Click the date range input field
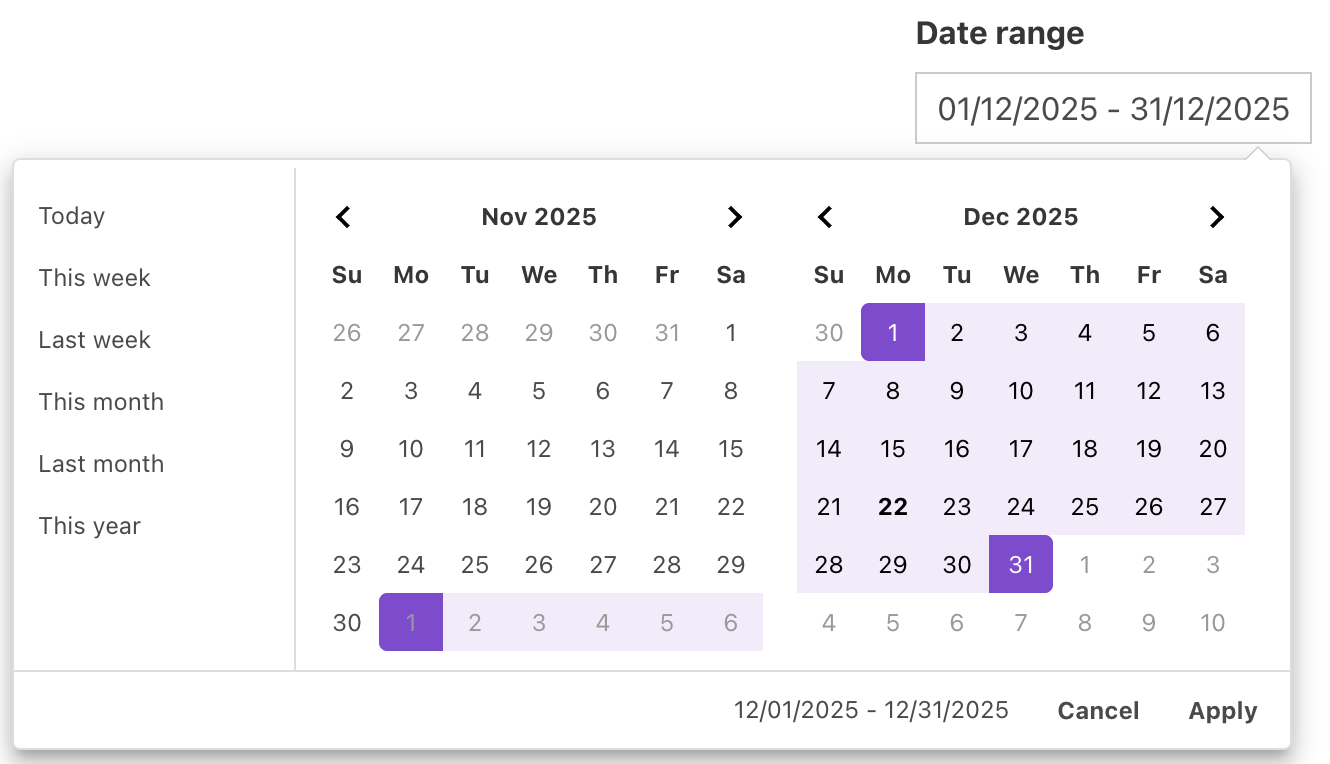Screen dimensions: 1330x764 pyautogui.click(x=1113, y=108)
